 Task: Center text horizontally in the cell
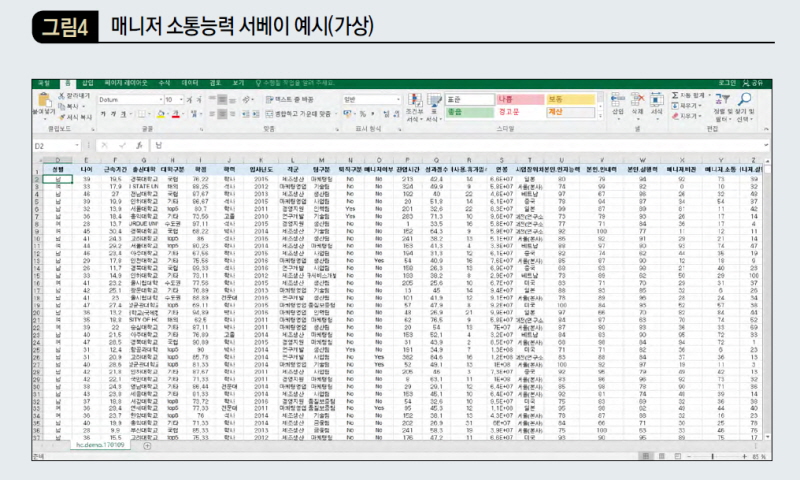click(222, 114)
